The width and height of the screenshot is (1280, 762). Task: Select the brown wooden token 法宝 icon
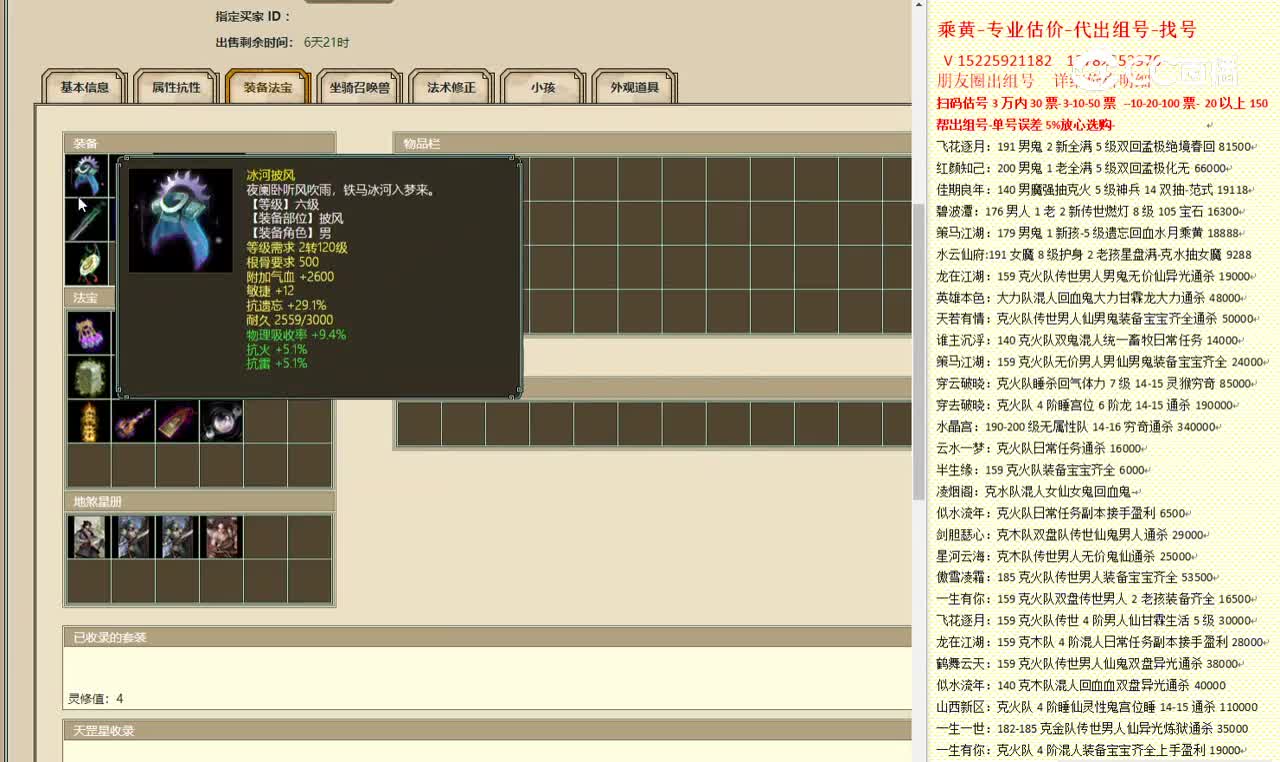tap(177, 421)
